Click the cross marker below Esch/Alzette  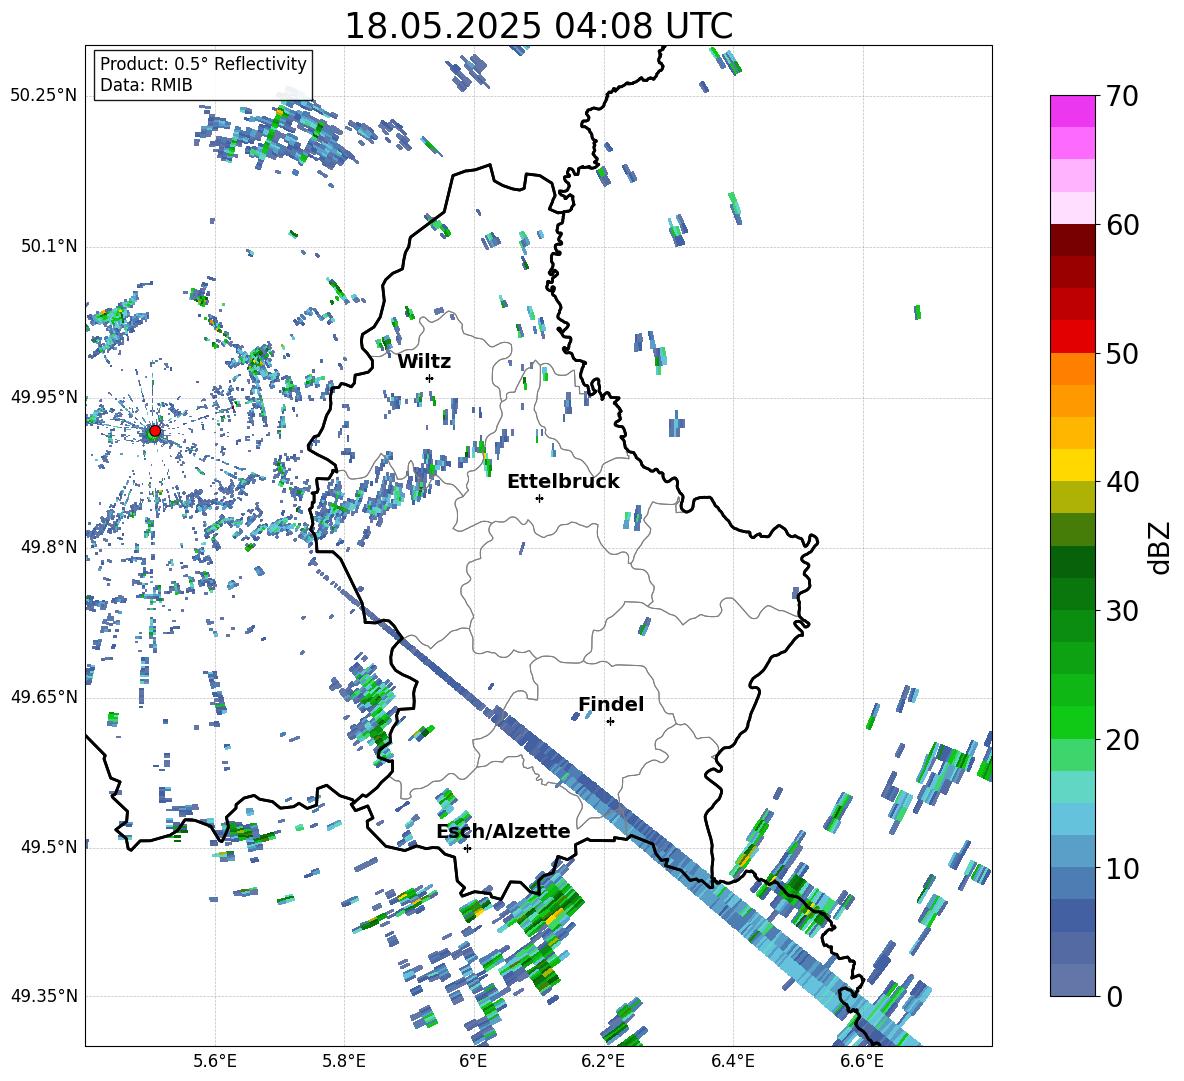click(x=467, y=848)
